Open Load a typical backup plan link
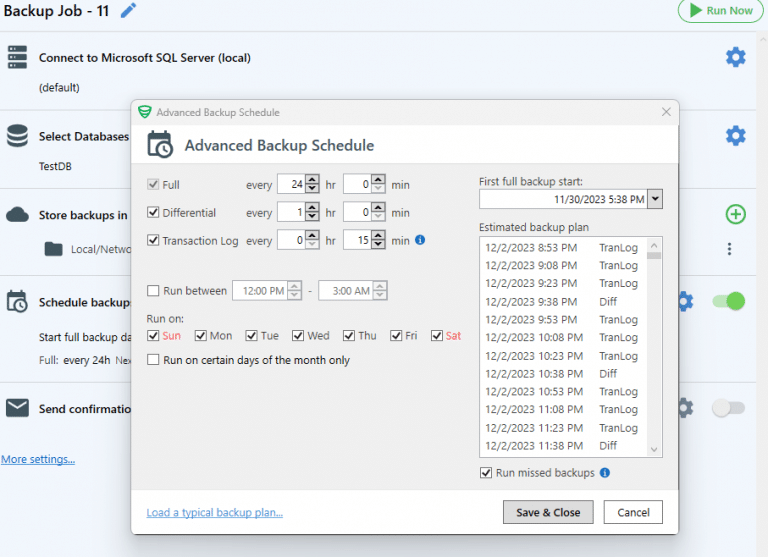Viewport: 768px width, 557px height. (x=215, y=512)
